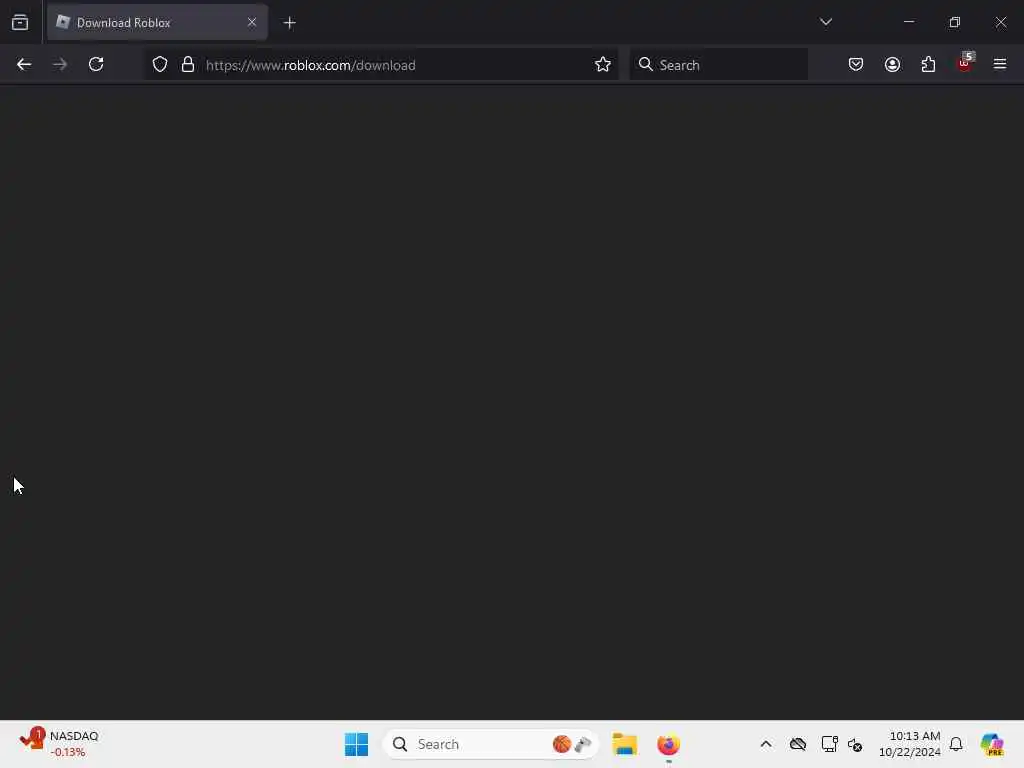
Task: Open muted volume tray icon
Action: click(x=855, y=744)
